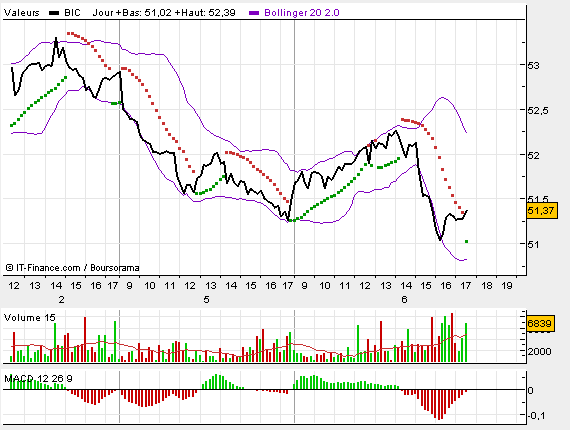The image size is (570, 430).
Task: Select the 'MACD 12 26 9' panel label
Action: (38, 379)
